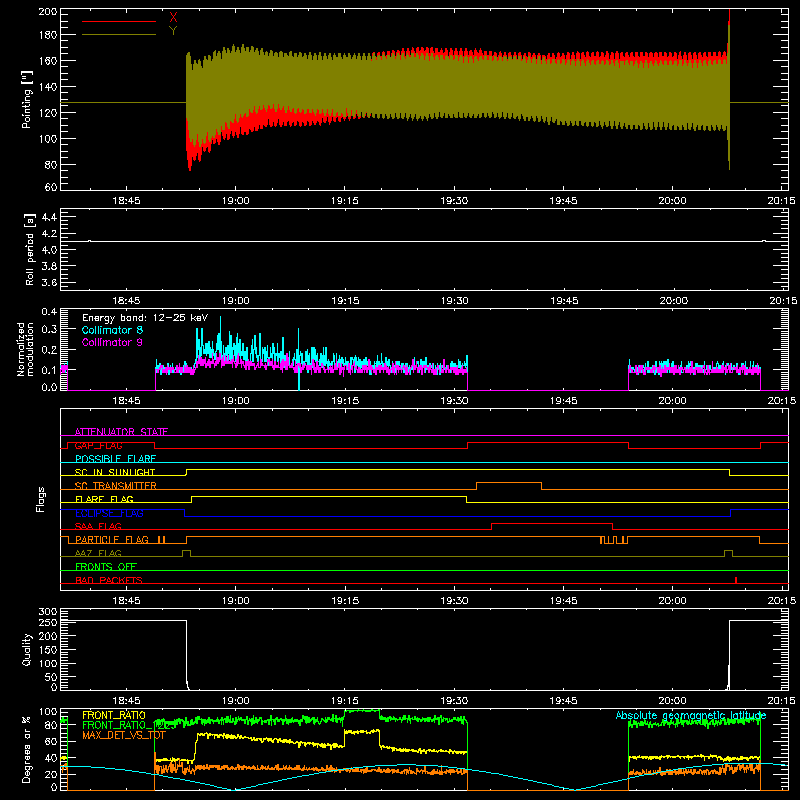Select the Pointing axis title
The image size is (800, 800).
point(27,99)
